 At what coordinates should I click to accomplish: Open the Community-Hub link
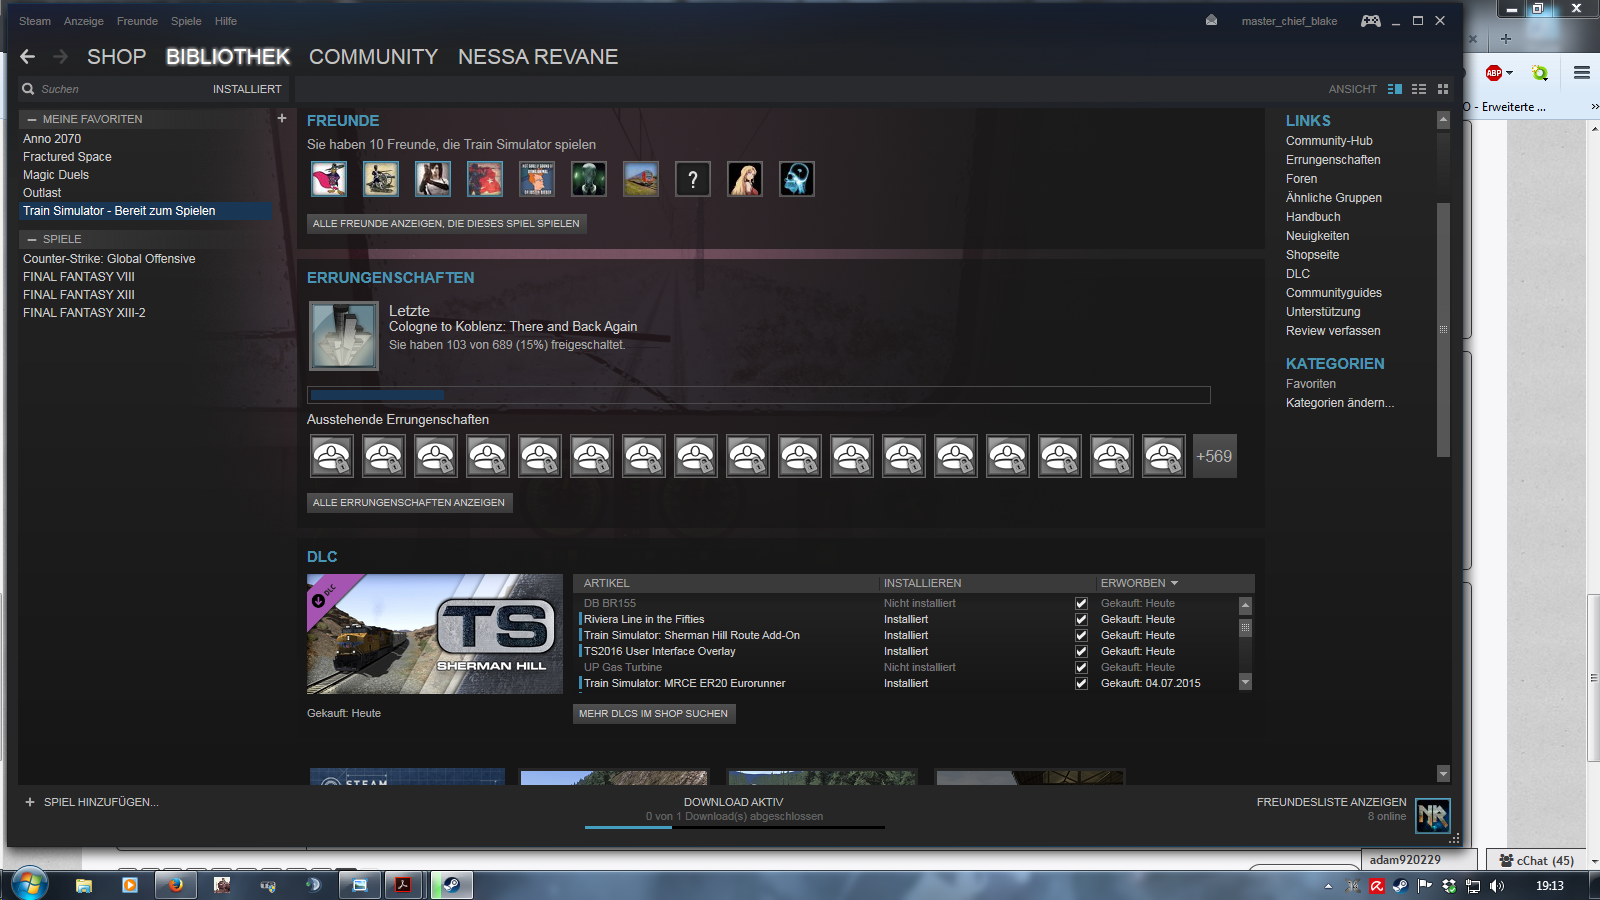point(1329,141)
